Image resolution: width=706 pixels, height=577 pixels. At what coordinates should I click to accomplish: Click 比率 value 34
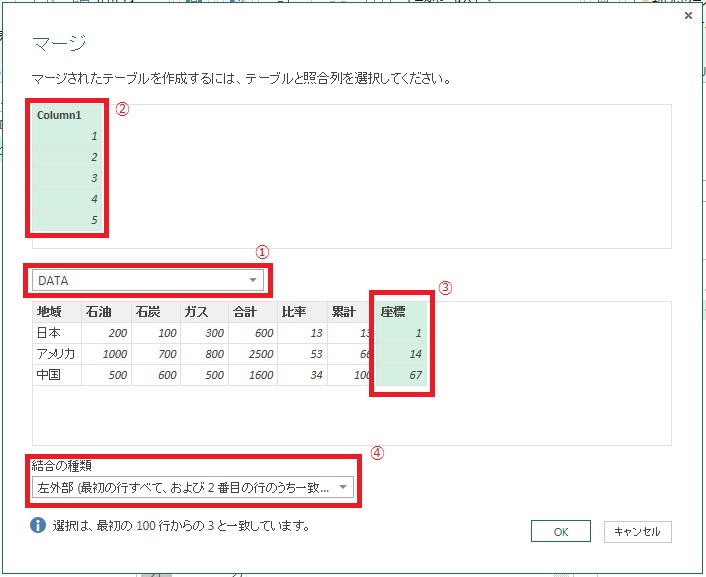point(303,375)
